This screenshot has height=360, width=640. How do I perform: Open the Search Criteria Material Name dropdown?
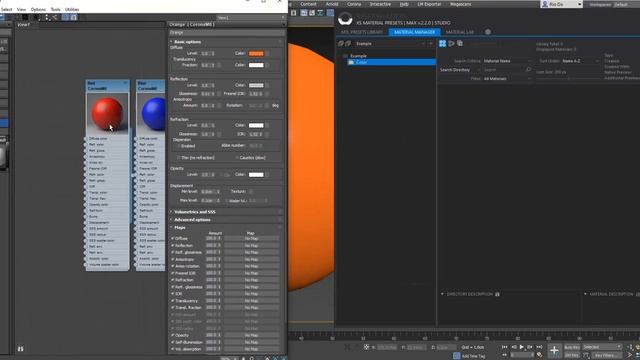(507, 61)
